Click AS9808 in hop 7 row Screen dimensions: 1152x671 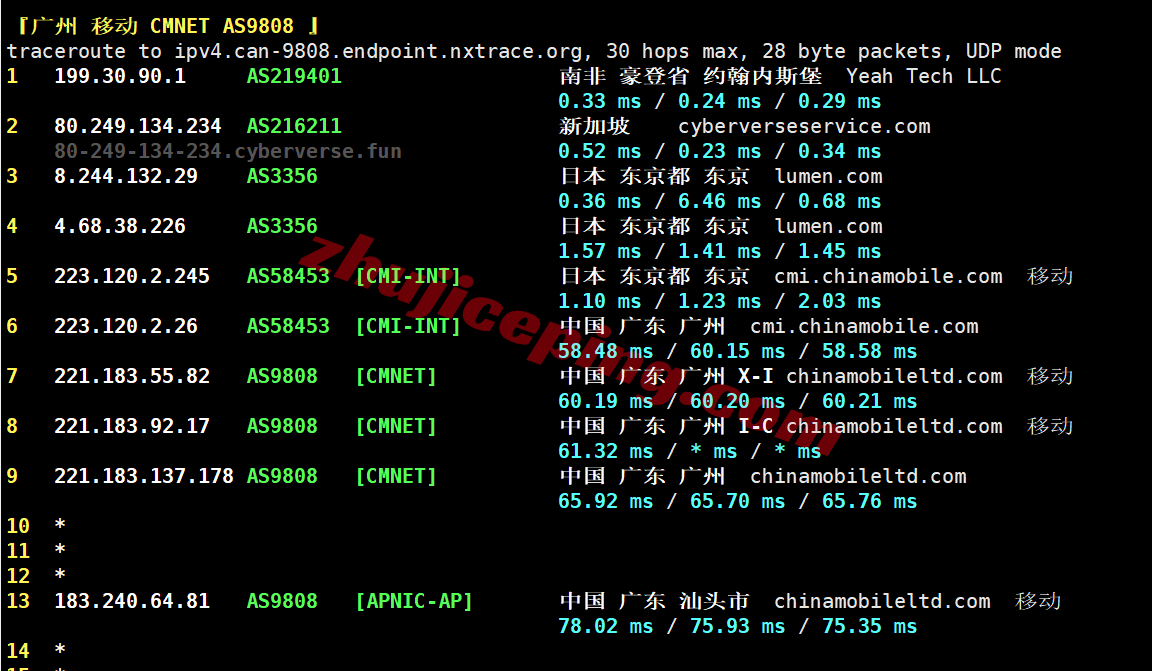(282, 376)
